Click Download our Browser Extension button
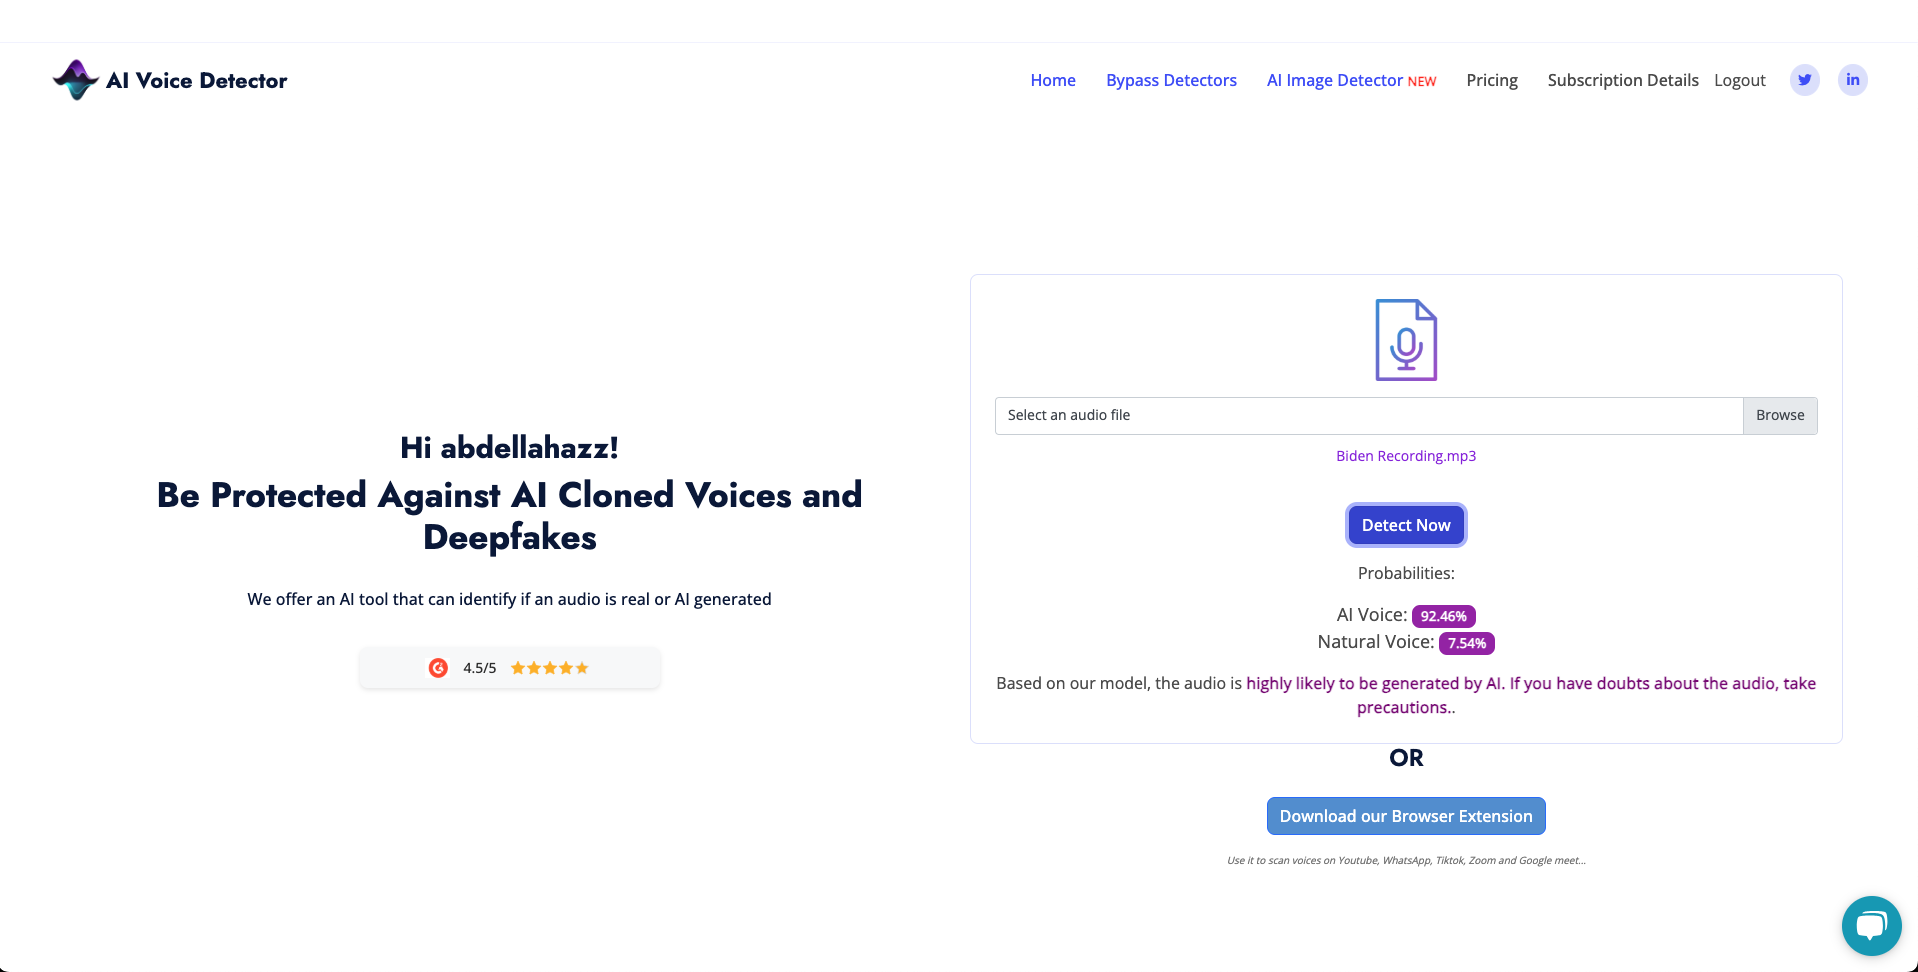This screenshot has height=972, width=1918. click(x=1406, y=816)
